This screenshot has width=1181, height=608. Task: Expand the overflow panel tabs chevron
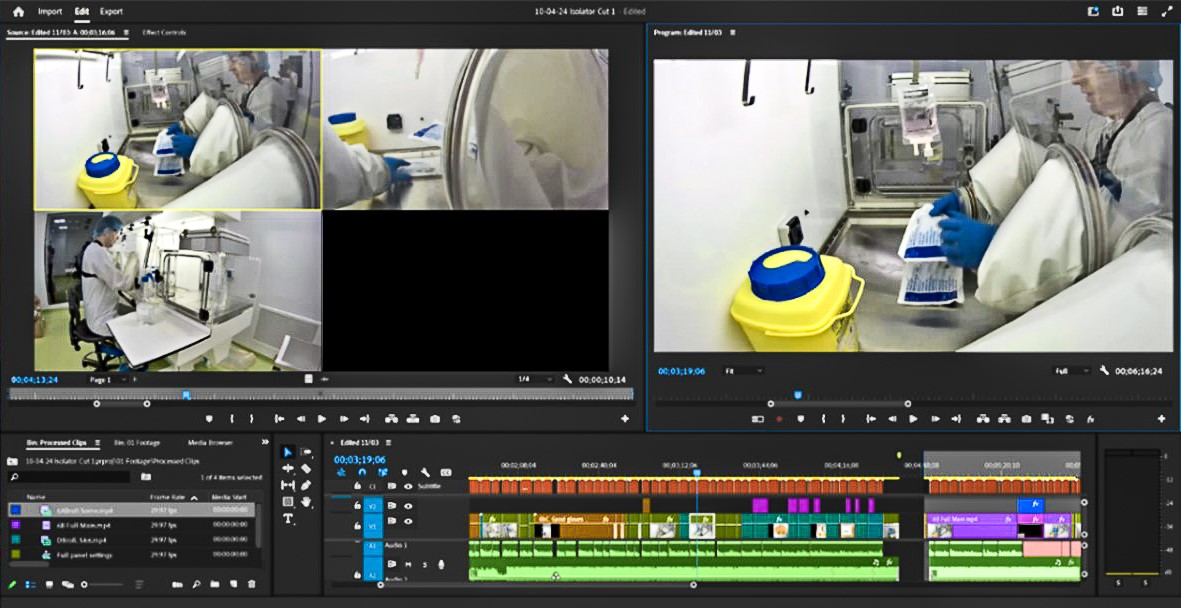tap(265, 442)
